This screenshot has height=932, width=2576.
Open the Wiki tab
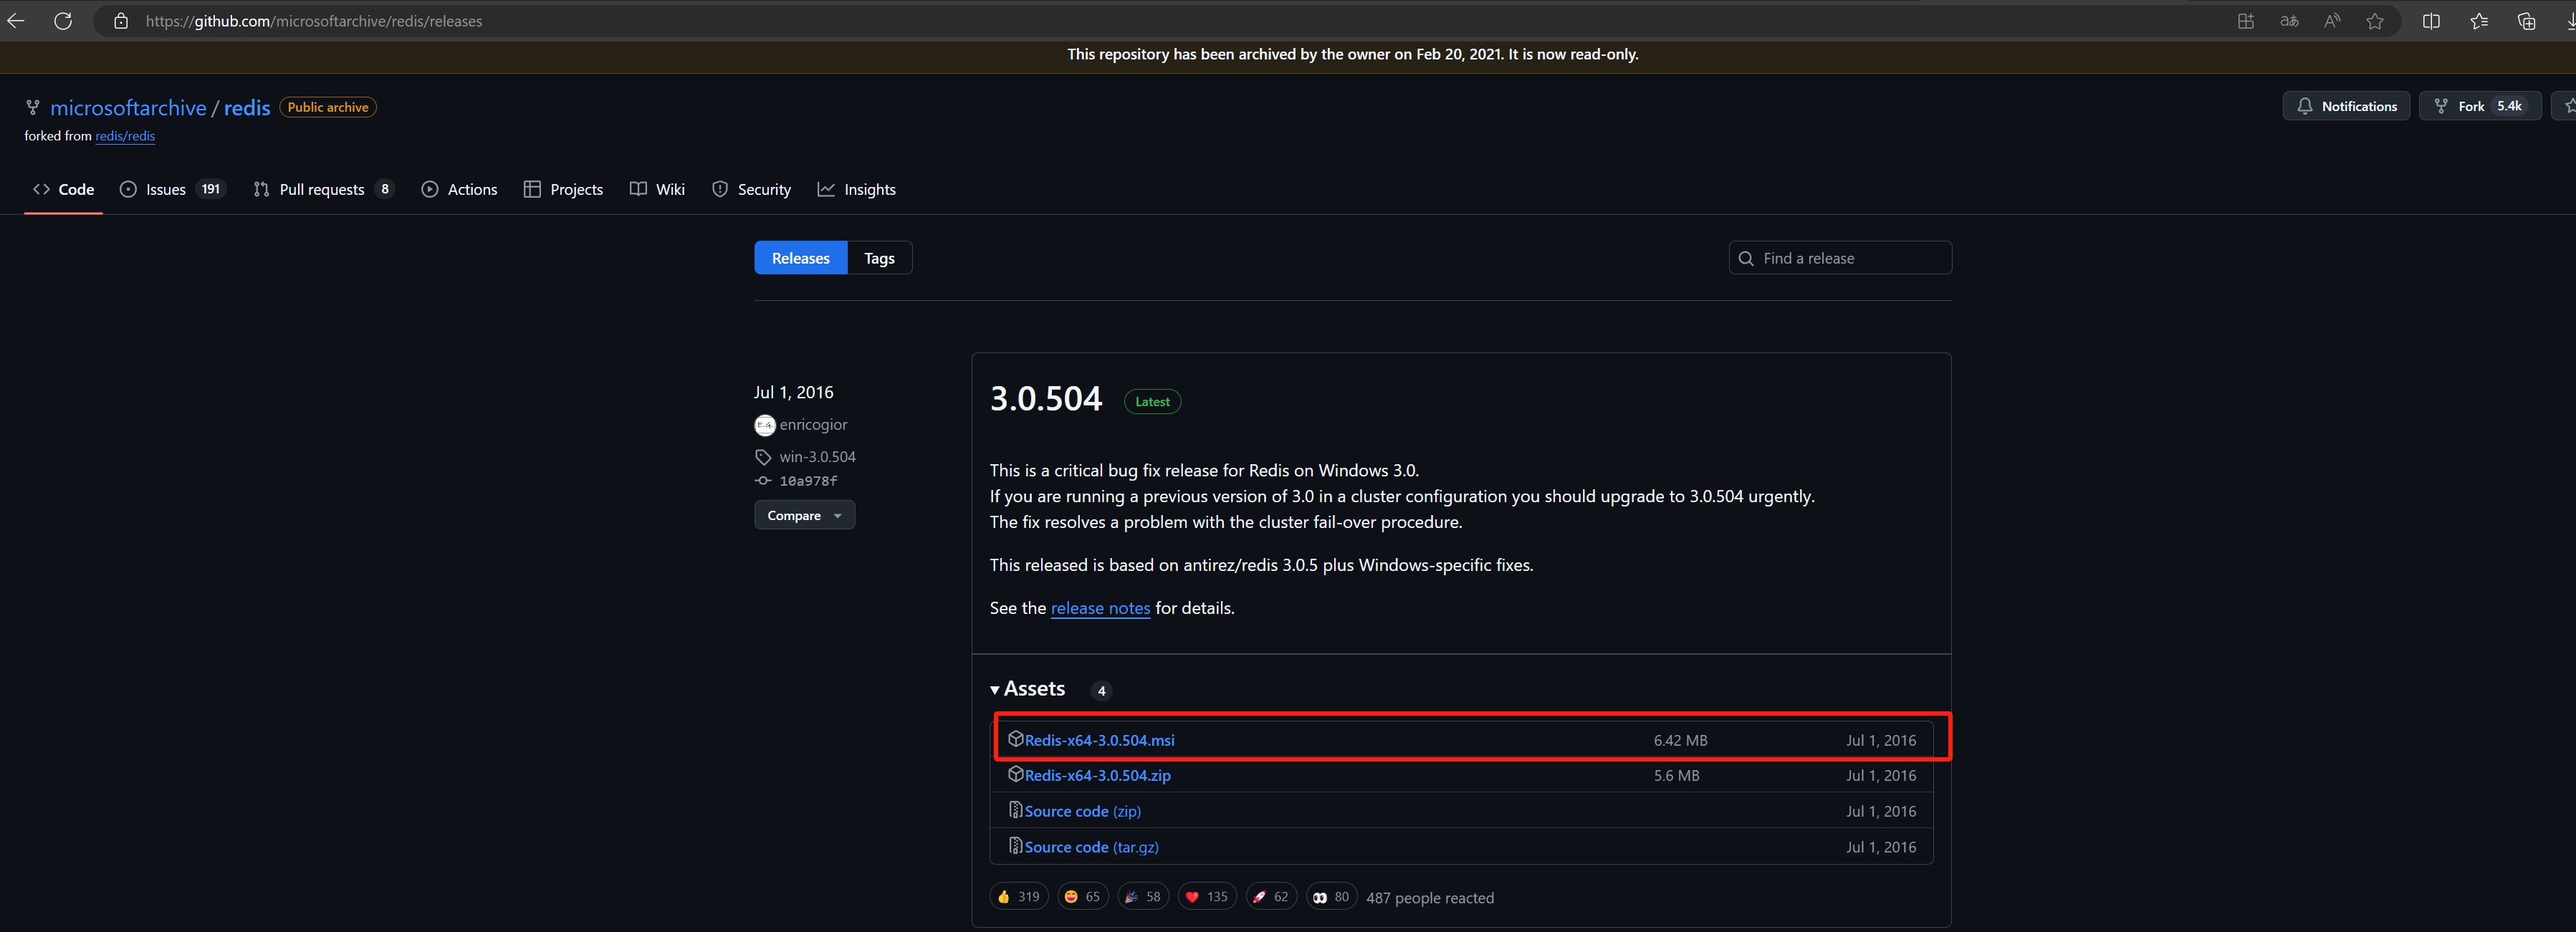pyautogui.click(x=657, y=190)
